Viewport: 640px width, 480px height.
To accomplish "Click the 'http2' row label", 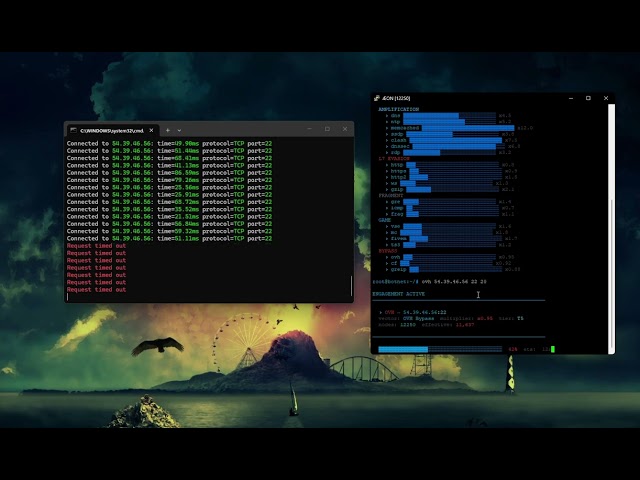I will [x=398, y=177].
